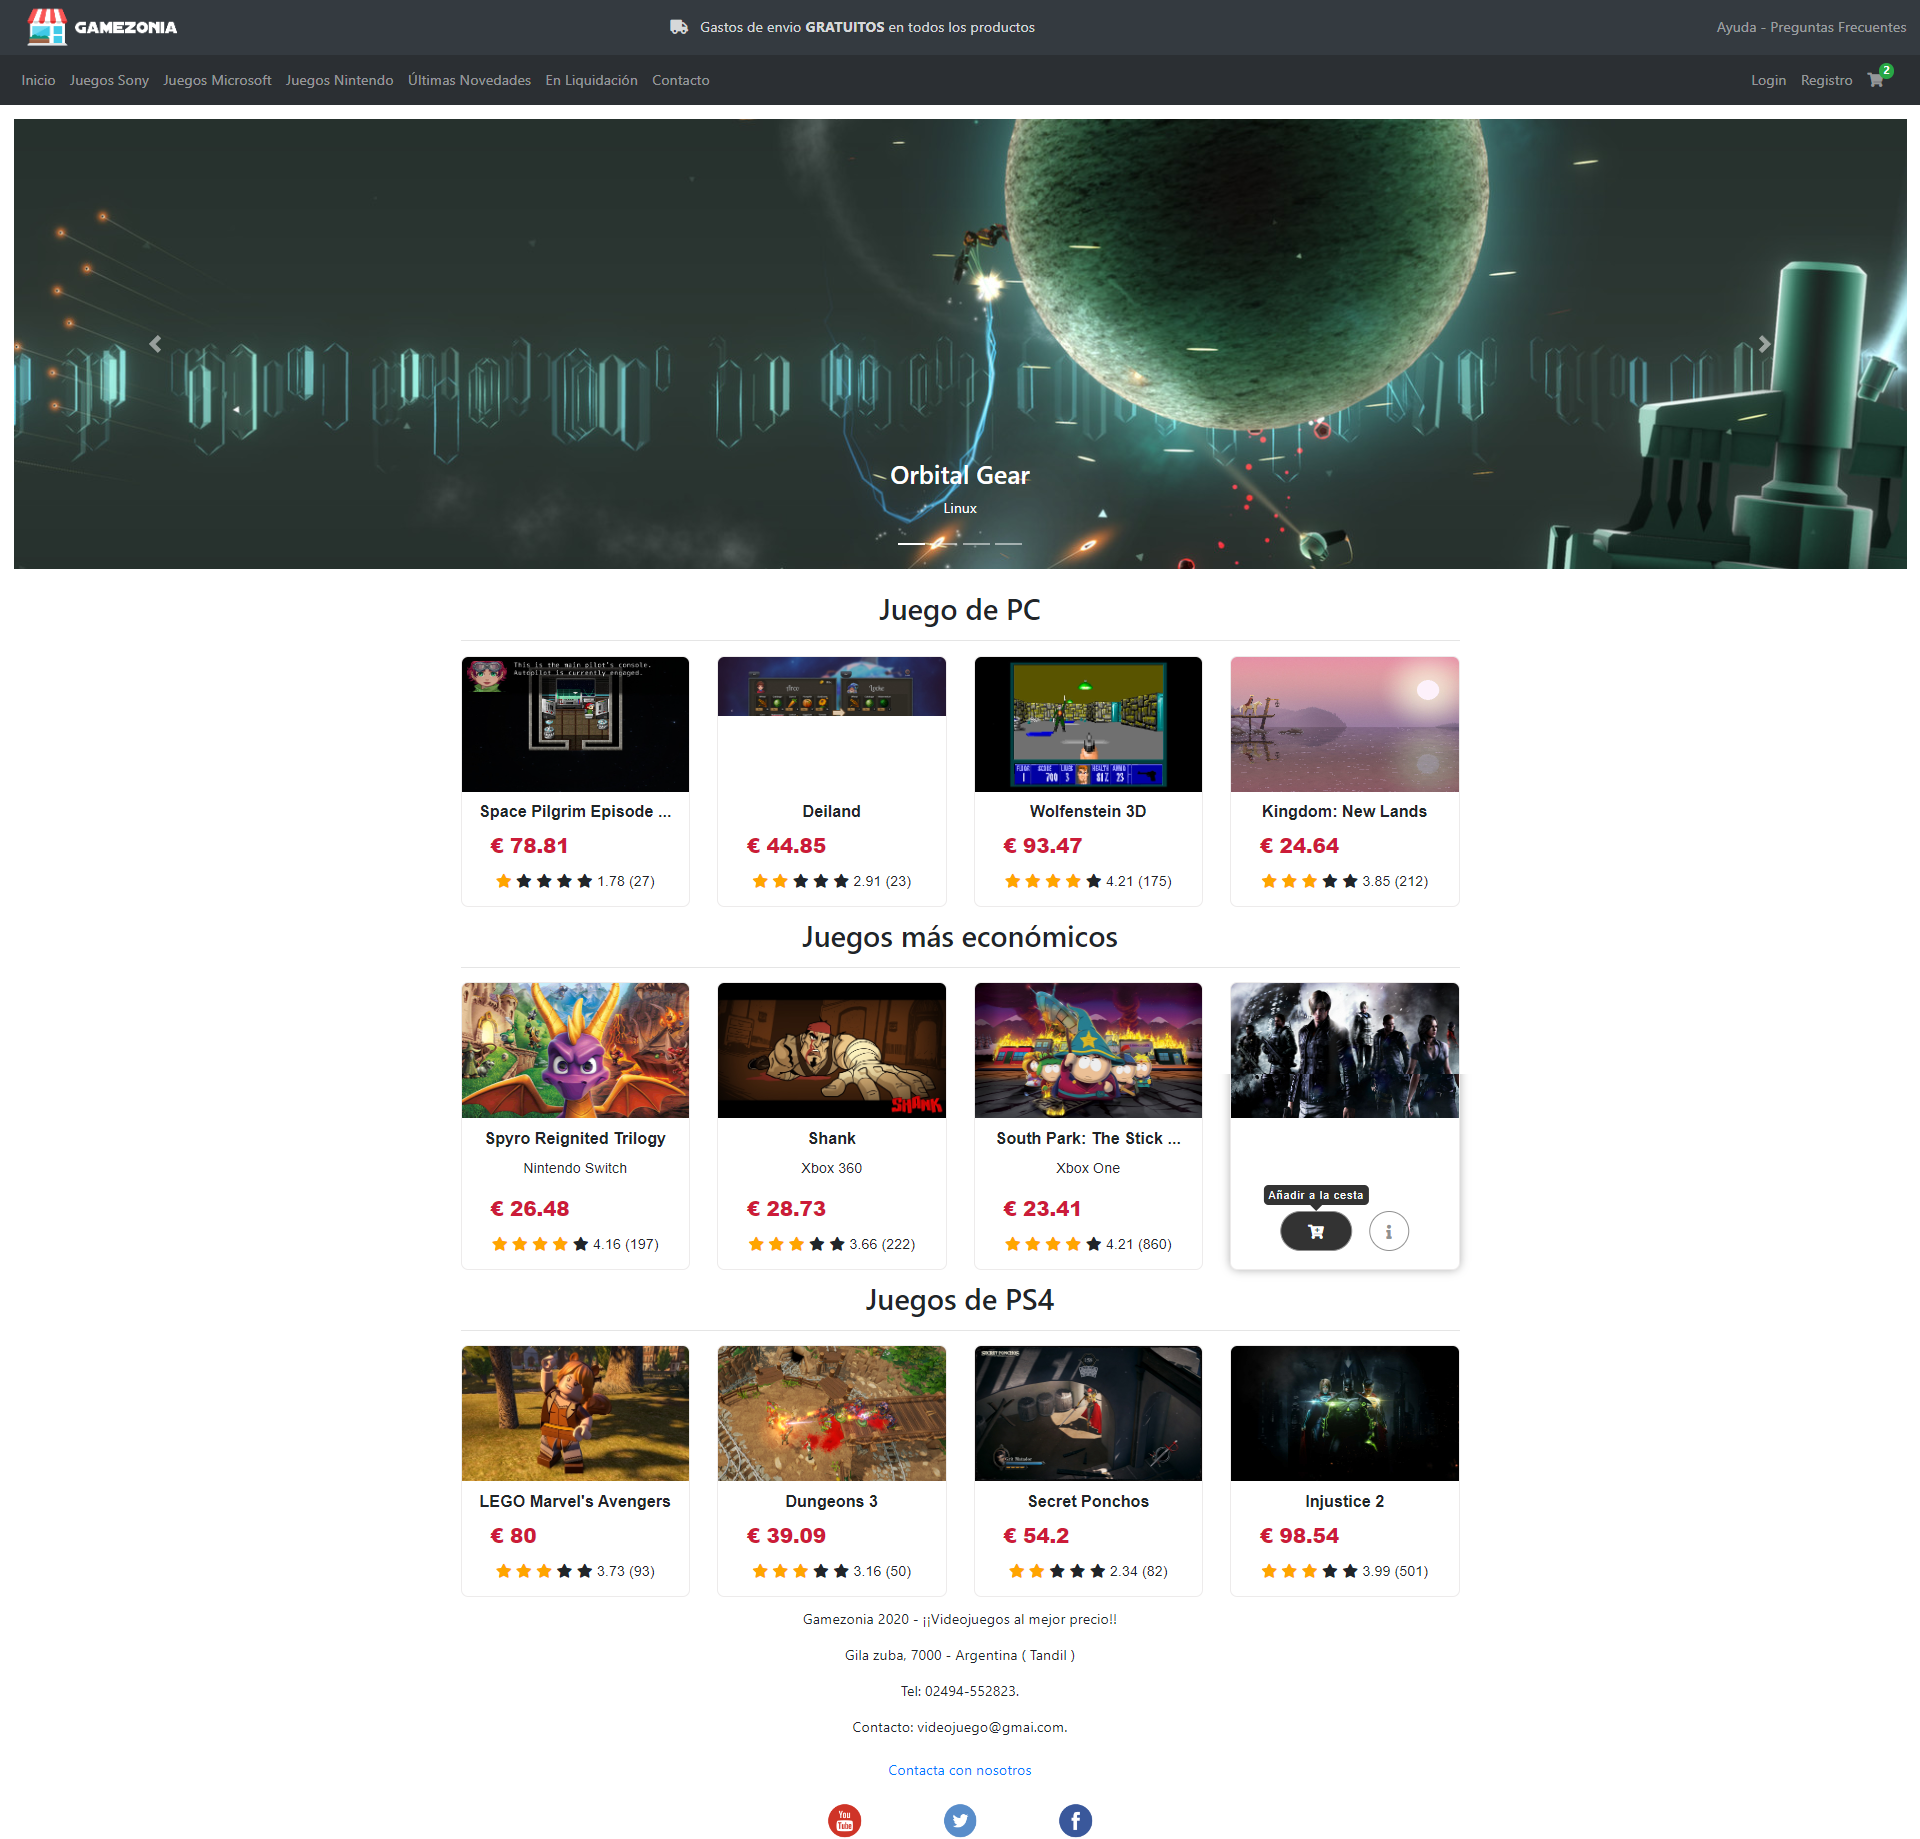The height and width of the screenshot is (1839, 1920).
Task: Click Contacta con nosotros link
Action: (959, 1770)
